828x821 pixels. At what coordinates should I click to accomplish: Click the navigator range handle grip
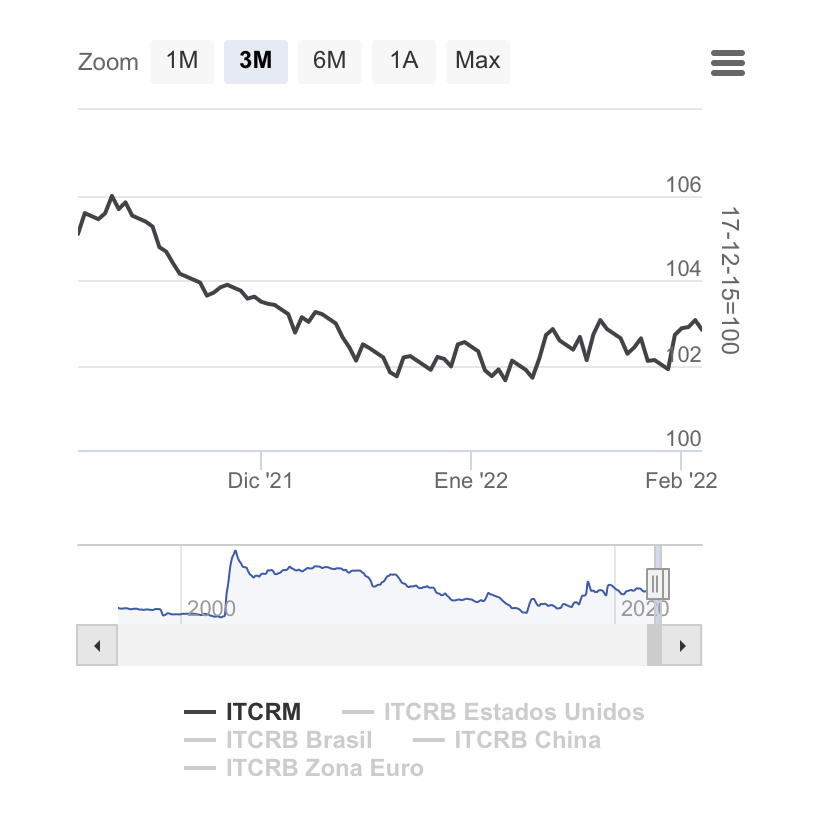click(x=657, y=583)
